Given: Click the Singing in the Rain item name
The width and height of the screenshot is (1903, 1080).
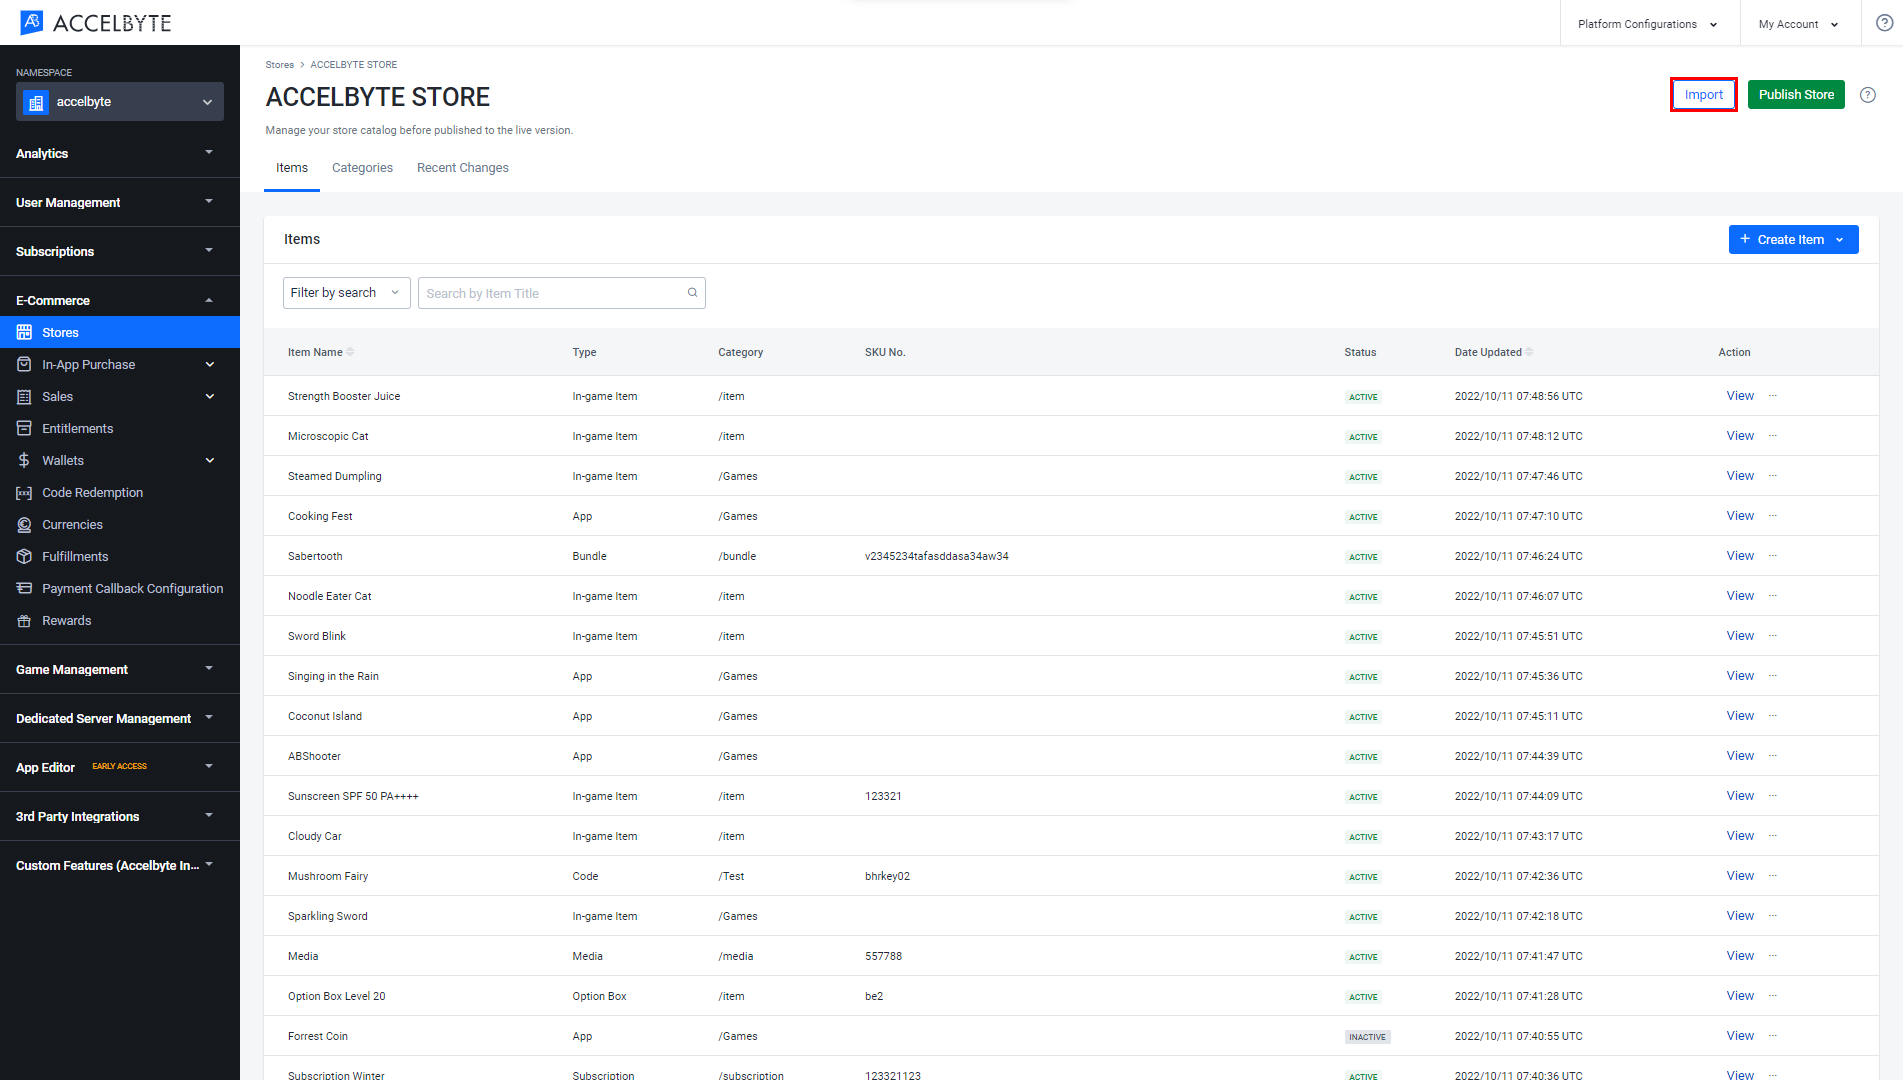Looking at the screenshot, I should pyautogui.click(x=333, y=677).
